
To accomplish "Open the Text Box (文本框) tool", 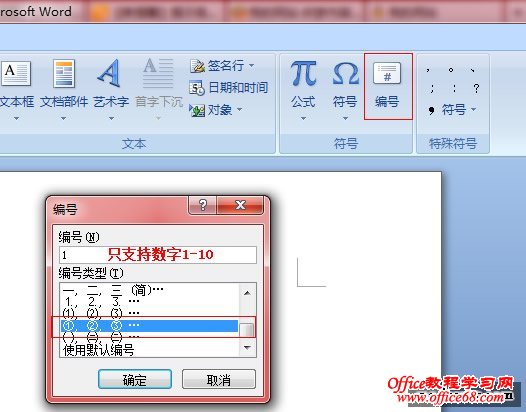I will point(16,84).
